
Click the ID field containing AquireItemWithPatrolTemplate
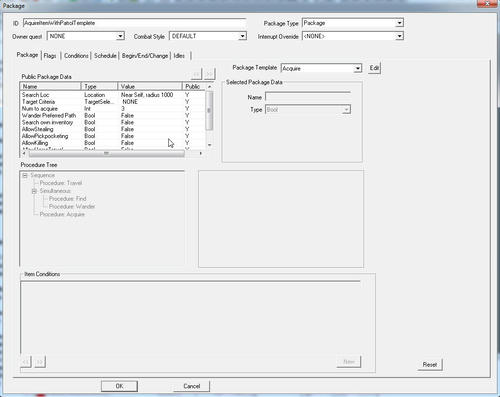pos(134,23)
